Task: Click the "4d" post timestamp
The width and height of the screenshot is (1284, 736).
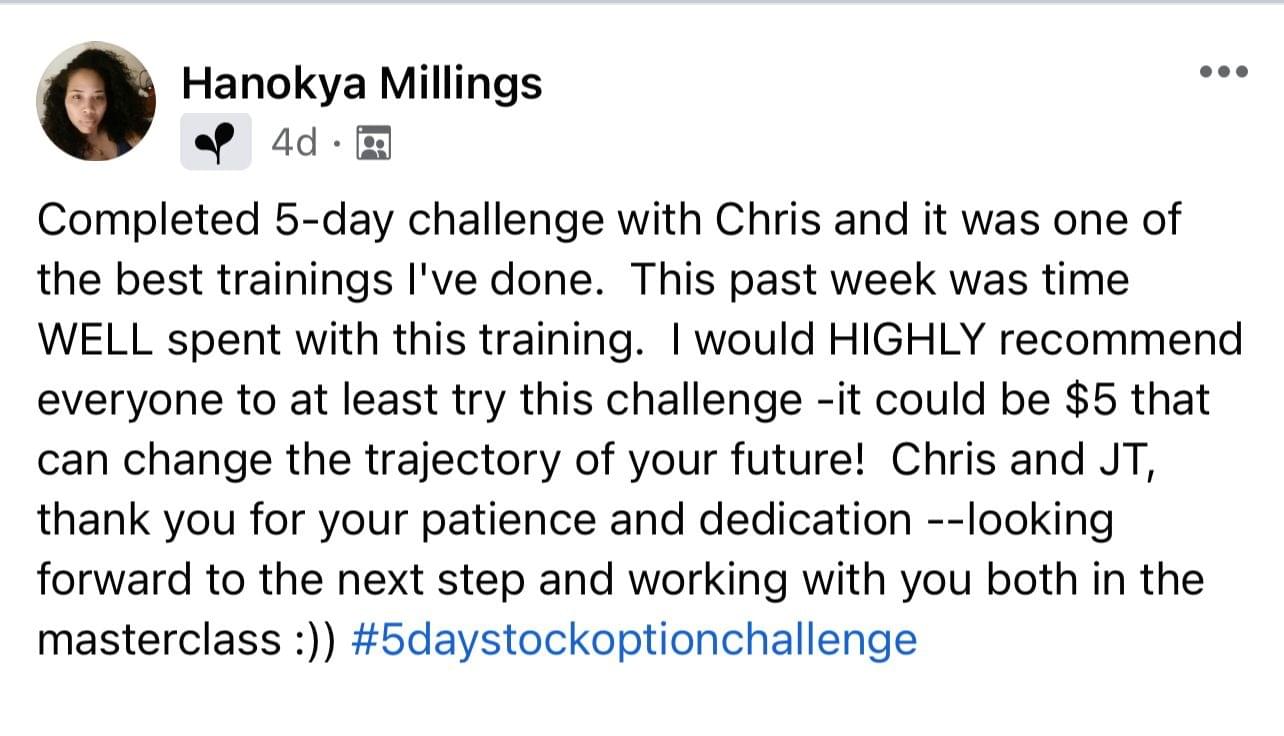Action: (x=294, y=143)
